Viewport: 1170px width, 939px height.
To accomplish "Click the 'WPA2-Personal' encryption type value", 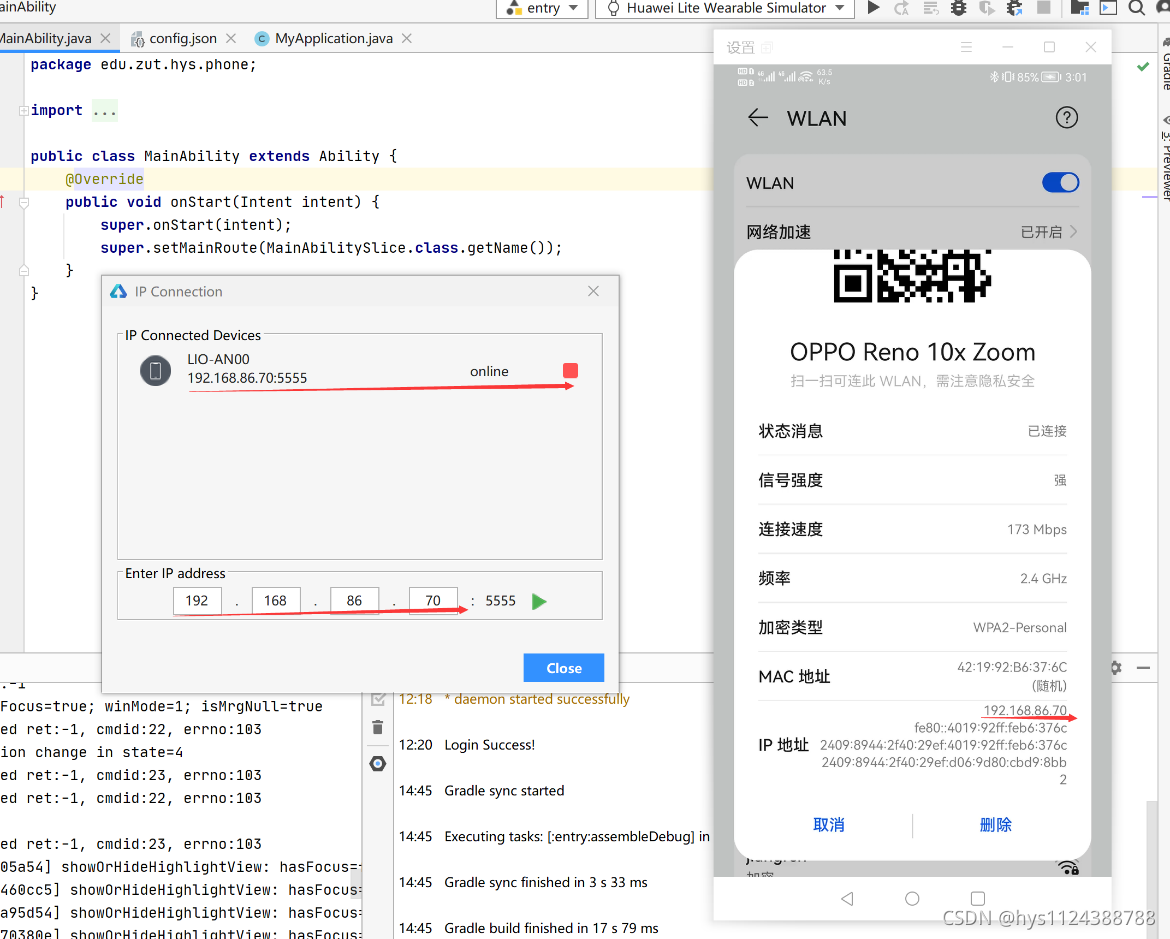I will pos(1019,628).
